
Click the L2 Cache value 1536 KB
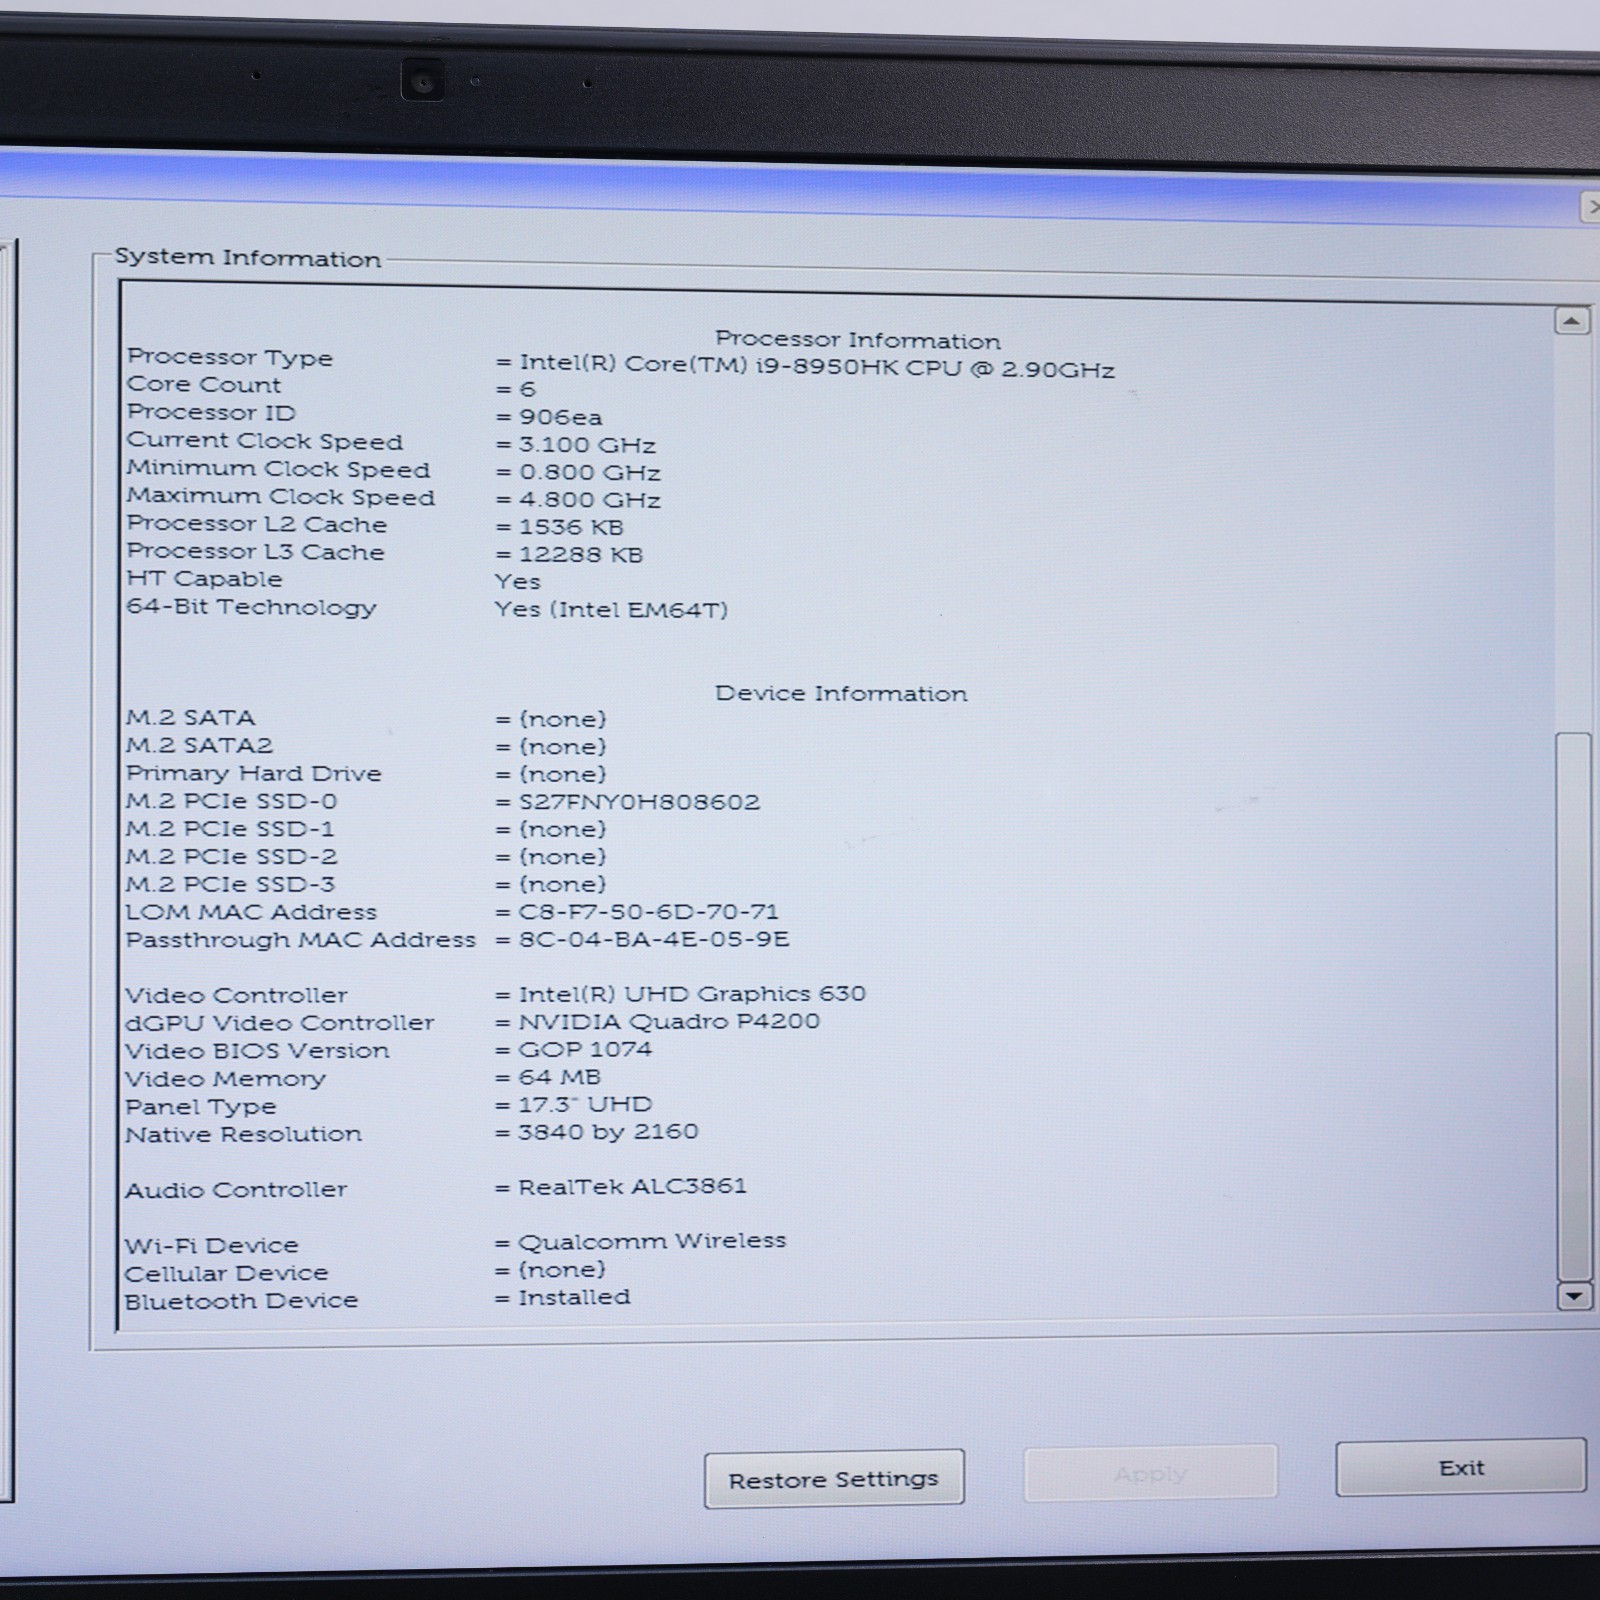pyautogui.click(x=571, y=527)
